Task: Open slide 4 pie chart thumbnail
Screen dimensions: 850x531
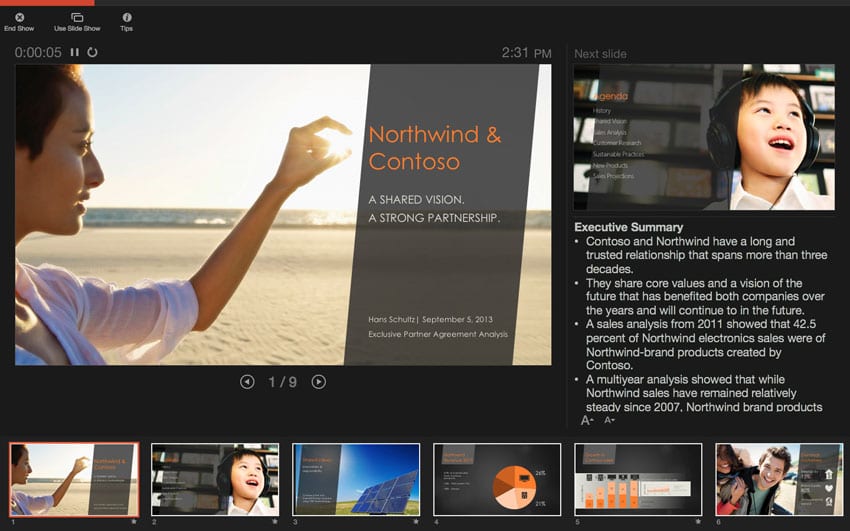Action: [x=497, y=480]
